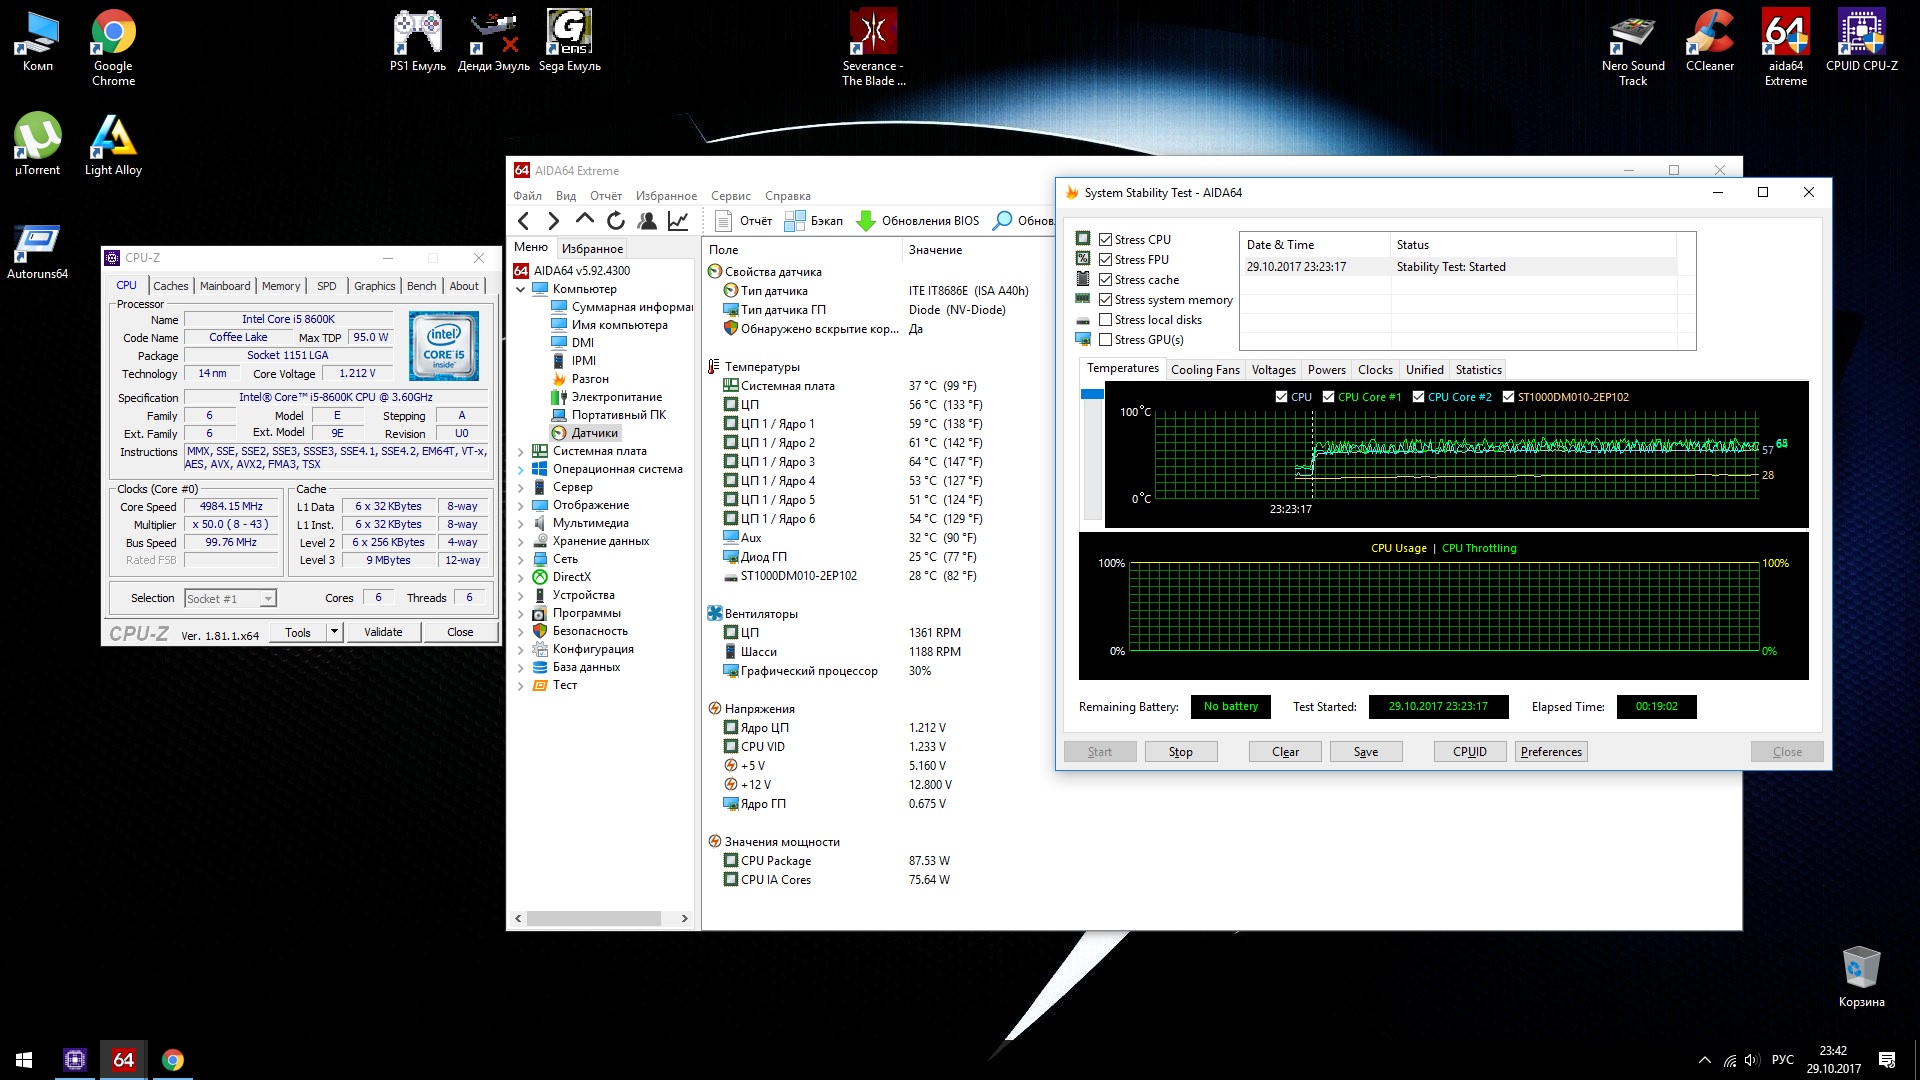The width and height of the screenshot is (1920, 1080).
Task: Switch to the Cooling Fans tab
Action: 1204,370
